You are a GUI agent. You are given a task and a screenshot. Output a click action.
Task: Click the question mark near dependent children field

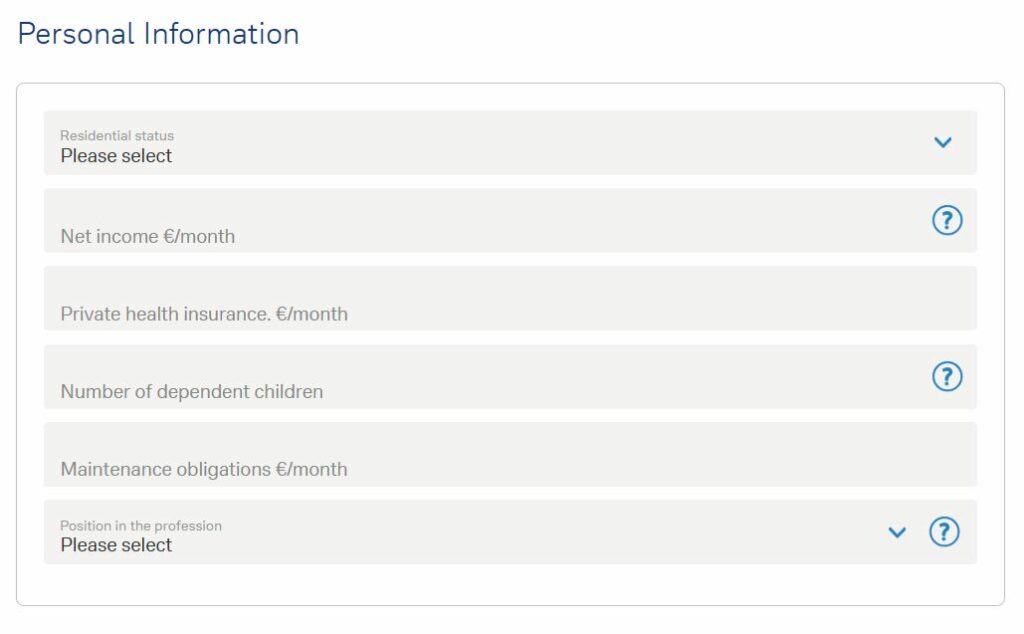(x=945, y=377)
